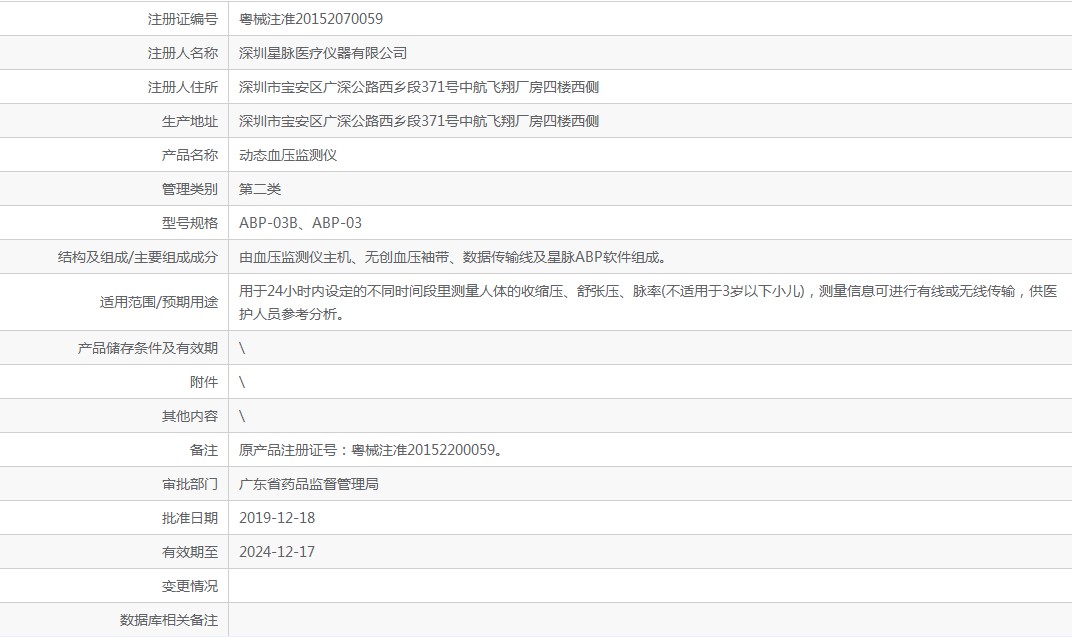The width and height of the screenshot is (1072, 637).
Task: Select registration number 粤械注准20152070059
Action: 310,19
